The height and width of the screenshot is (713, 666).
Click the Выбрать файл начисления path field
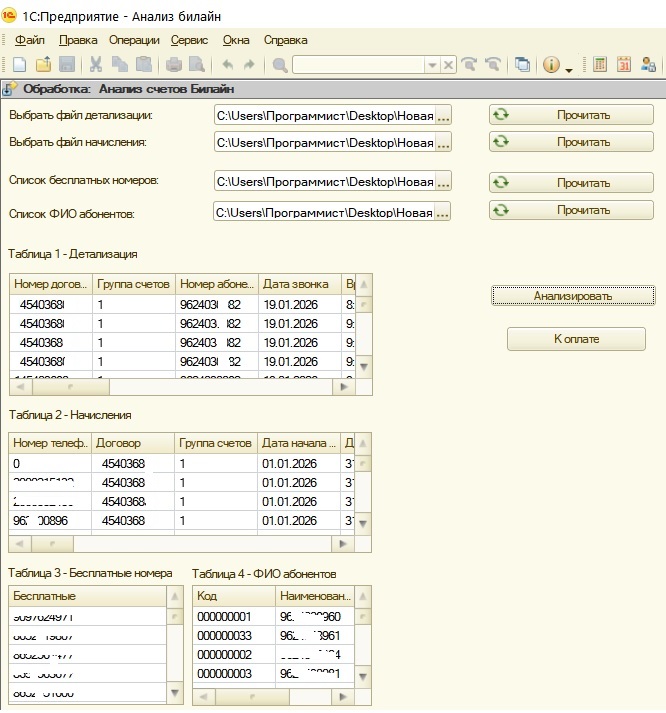coord(324,143)
